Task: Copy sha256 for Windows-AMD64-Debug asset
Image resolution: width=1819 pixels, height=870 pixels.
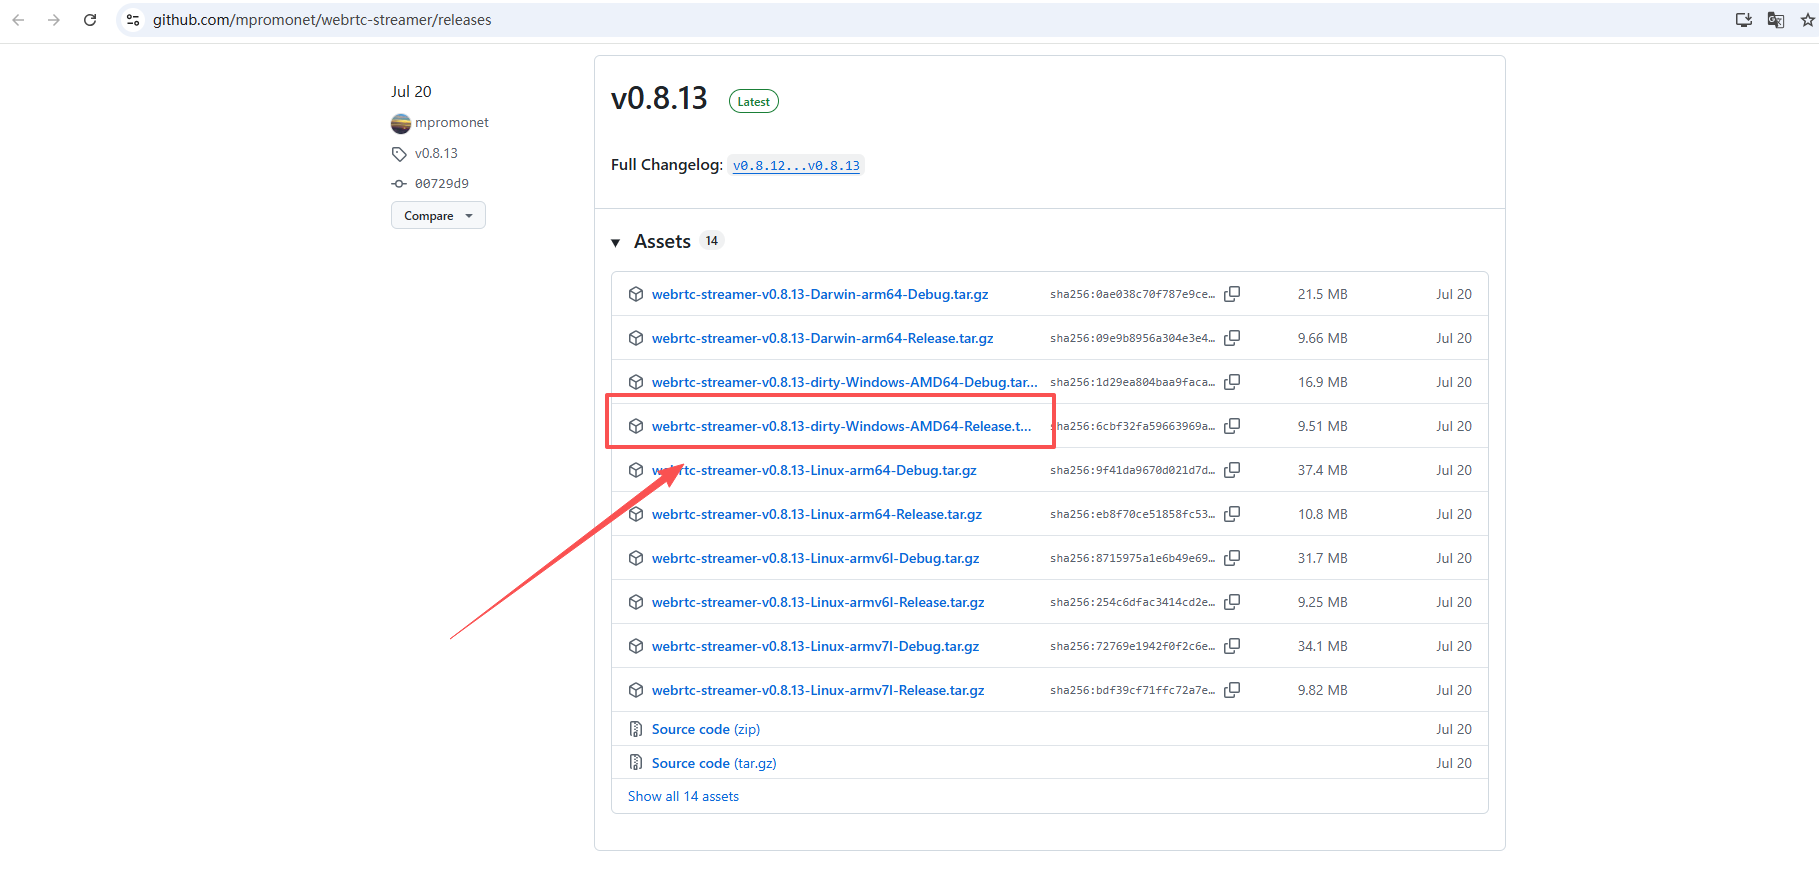Action: click(x=1232, y=382)
